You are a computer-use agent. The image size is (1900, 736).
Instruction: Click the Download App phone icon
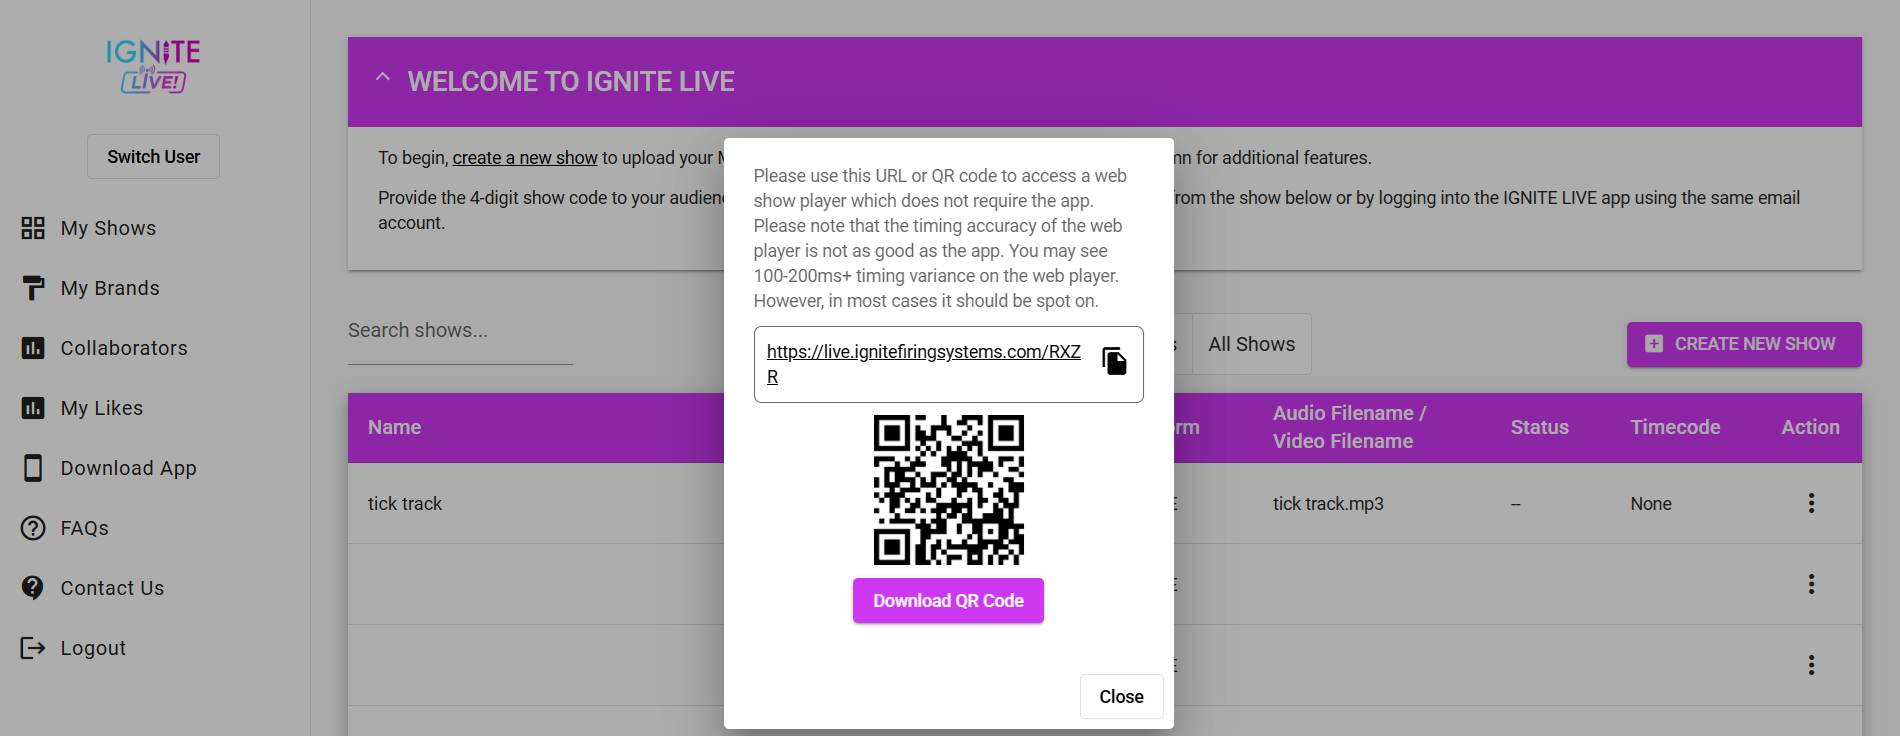[x=33, y=468]
